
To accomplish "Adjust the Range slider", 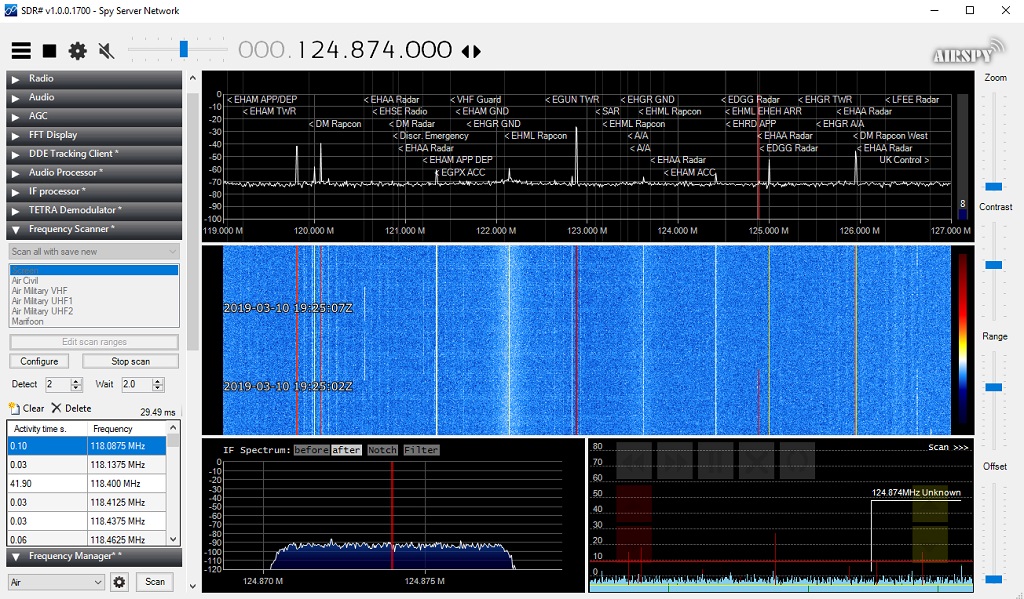I will click(994, 387).
